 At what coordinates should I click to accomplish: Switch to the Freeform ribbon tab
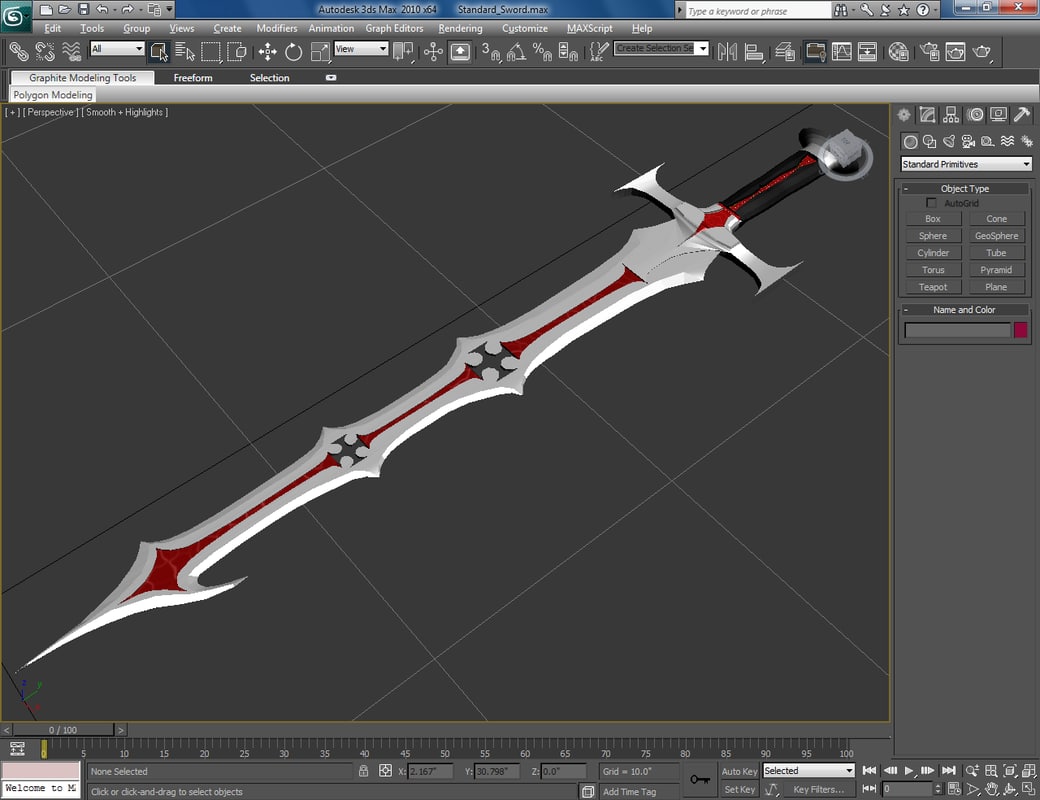pyautogui.click(x=193, y=77)
